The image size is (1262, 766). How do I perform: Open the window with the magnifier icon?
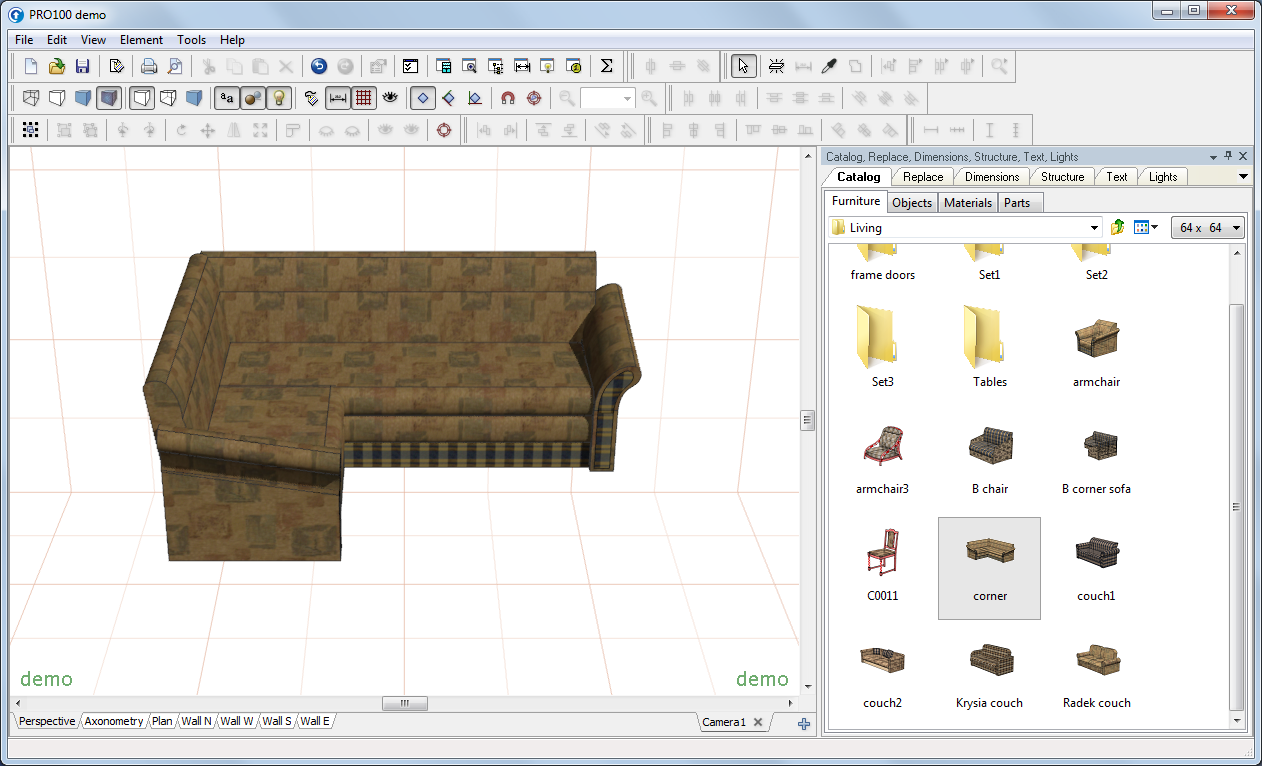470,67
